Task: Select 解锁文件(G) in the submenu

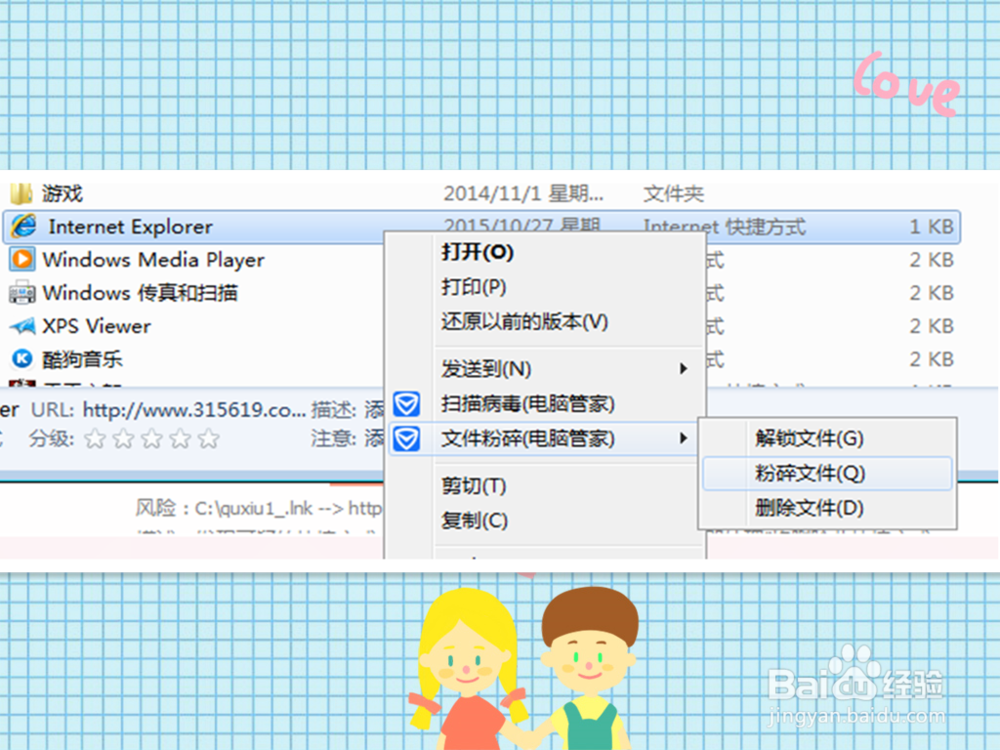Action: coord(809,438)
